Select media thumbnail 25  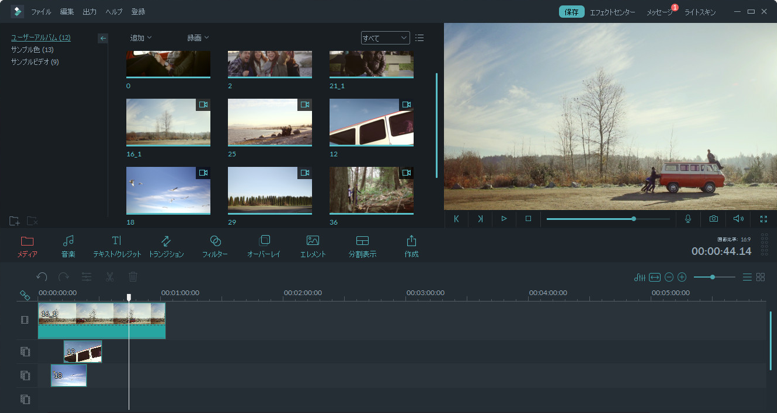[270, 122]
